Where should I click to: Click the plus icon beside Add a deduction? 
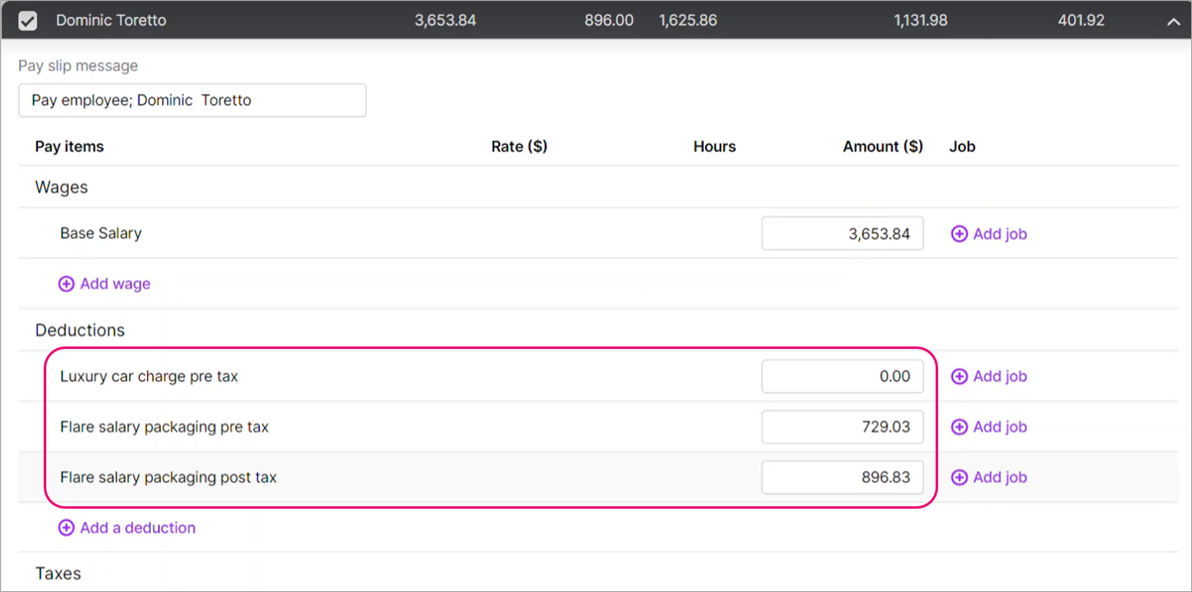point(66,528)
